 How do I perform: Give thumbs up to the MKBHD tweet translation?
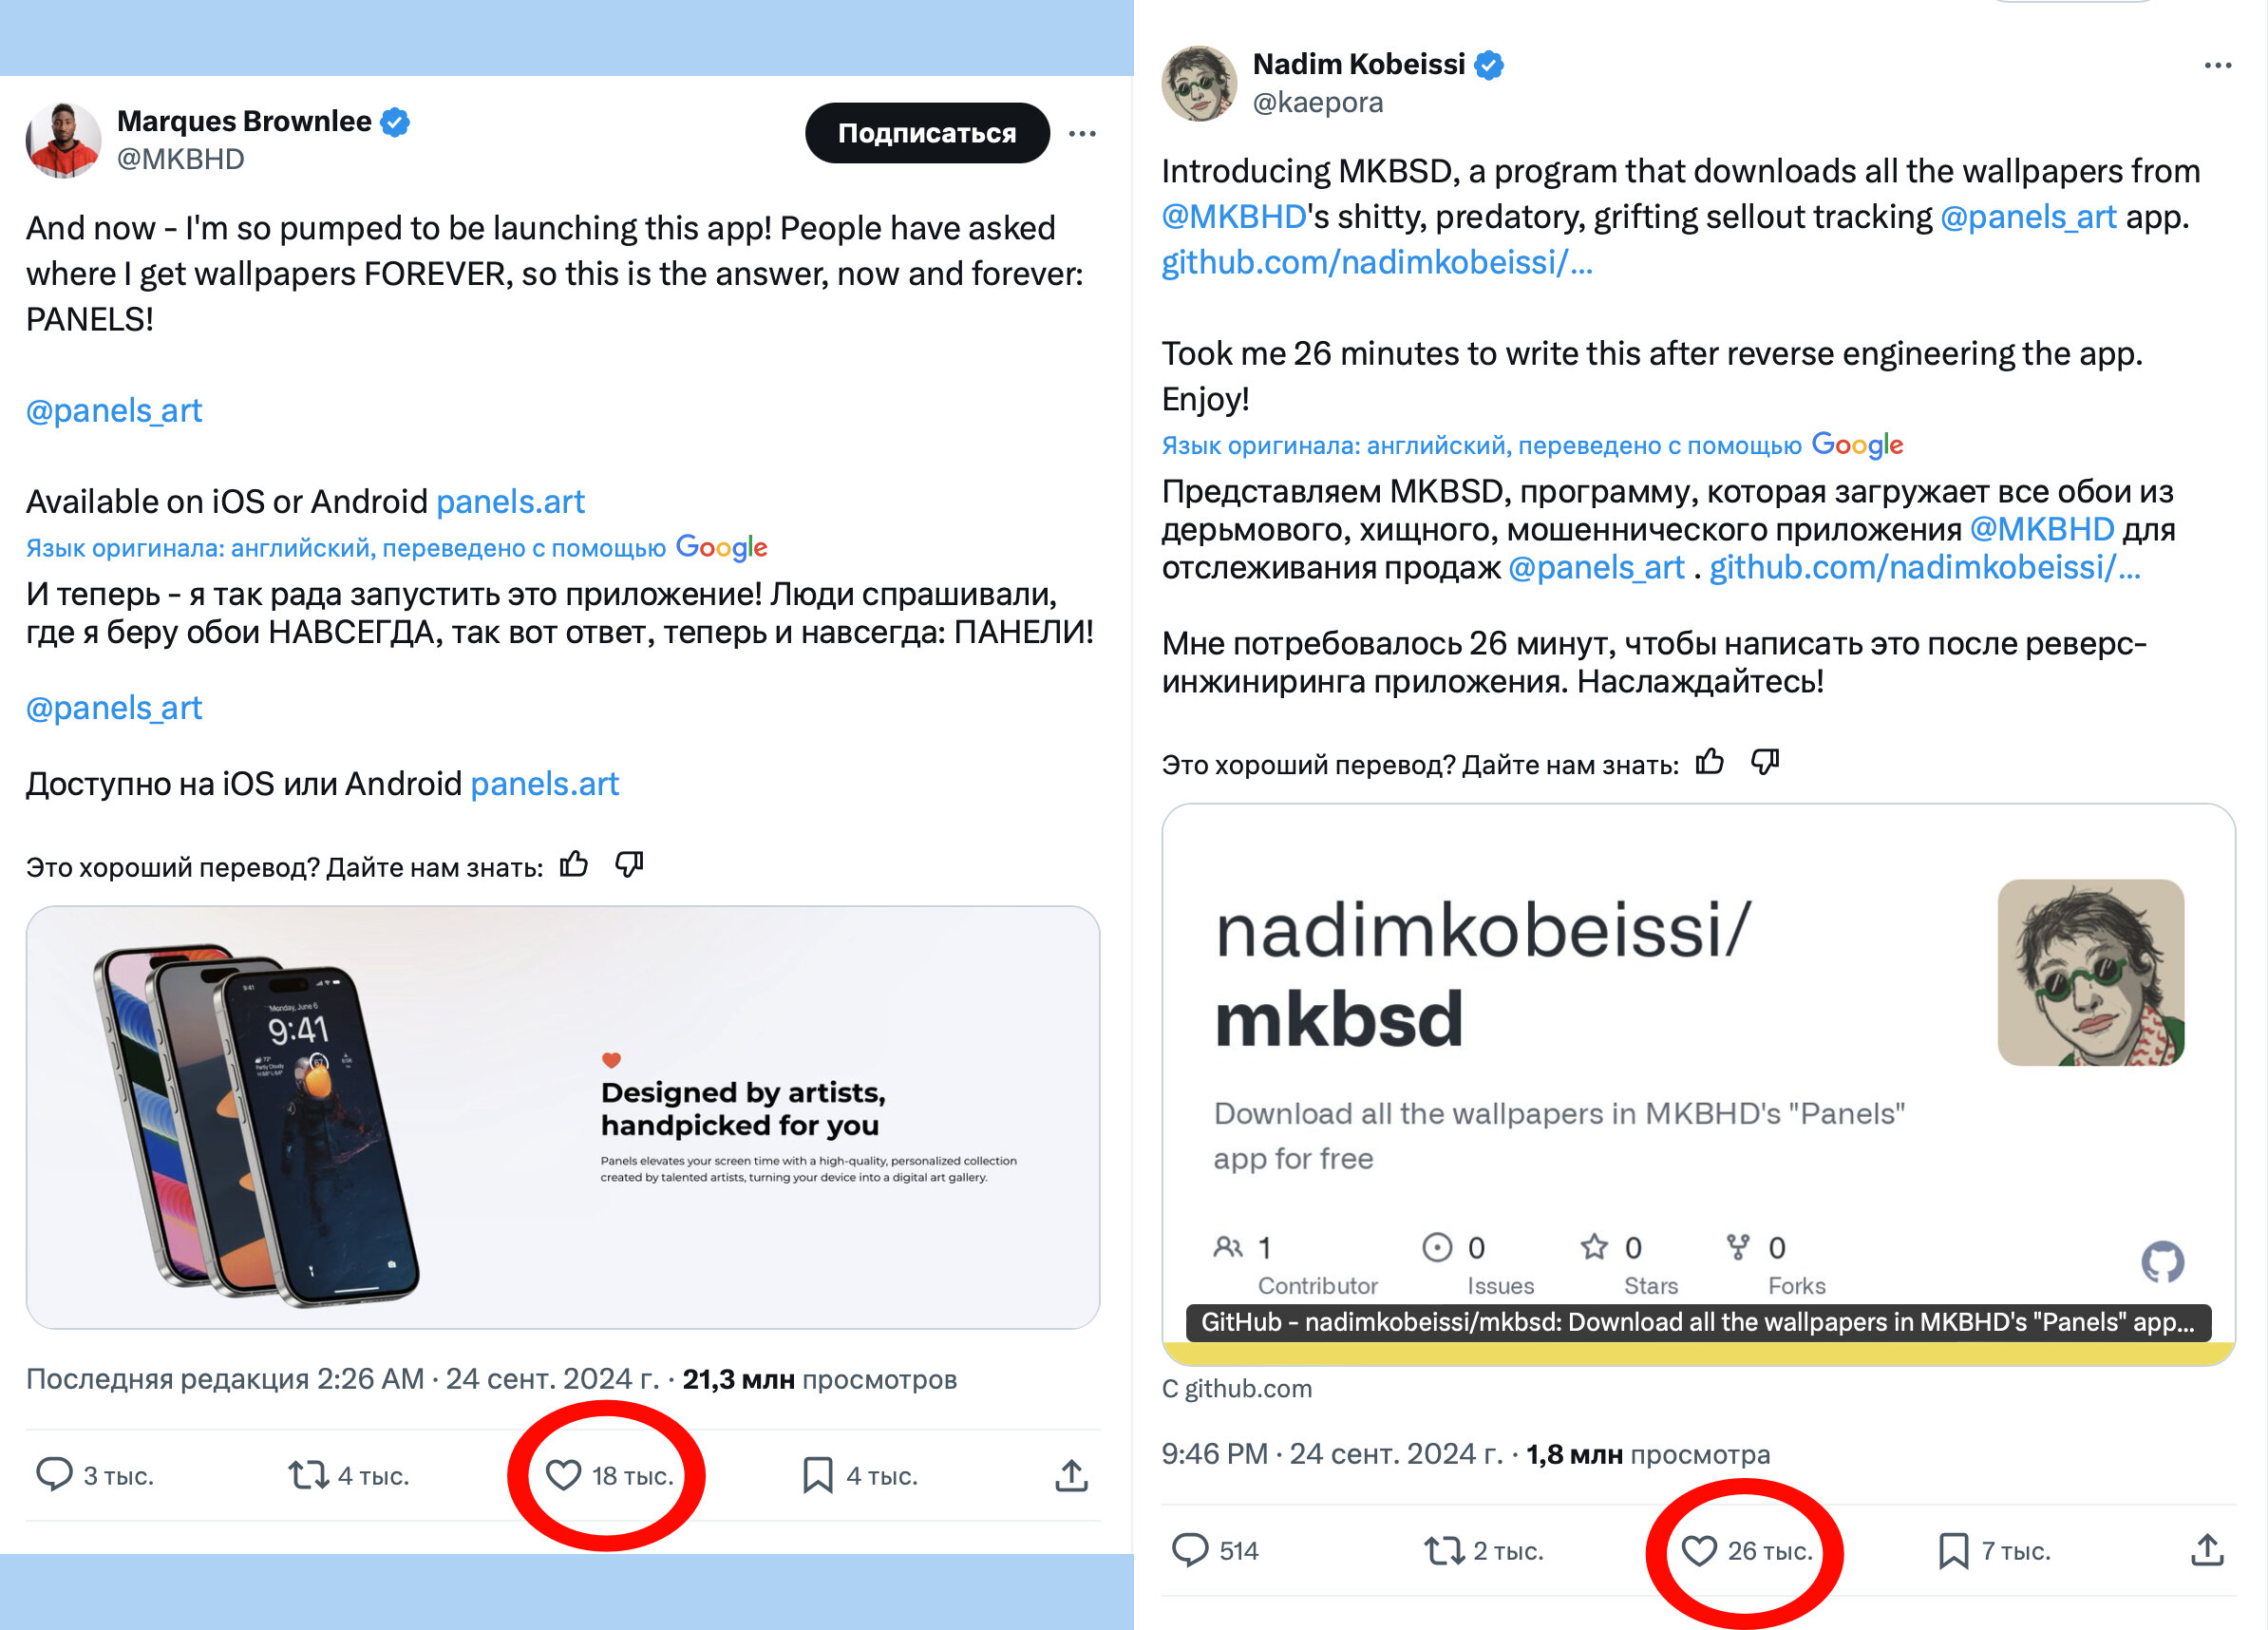pyautogui.click(x=574, y=864)
